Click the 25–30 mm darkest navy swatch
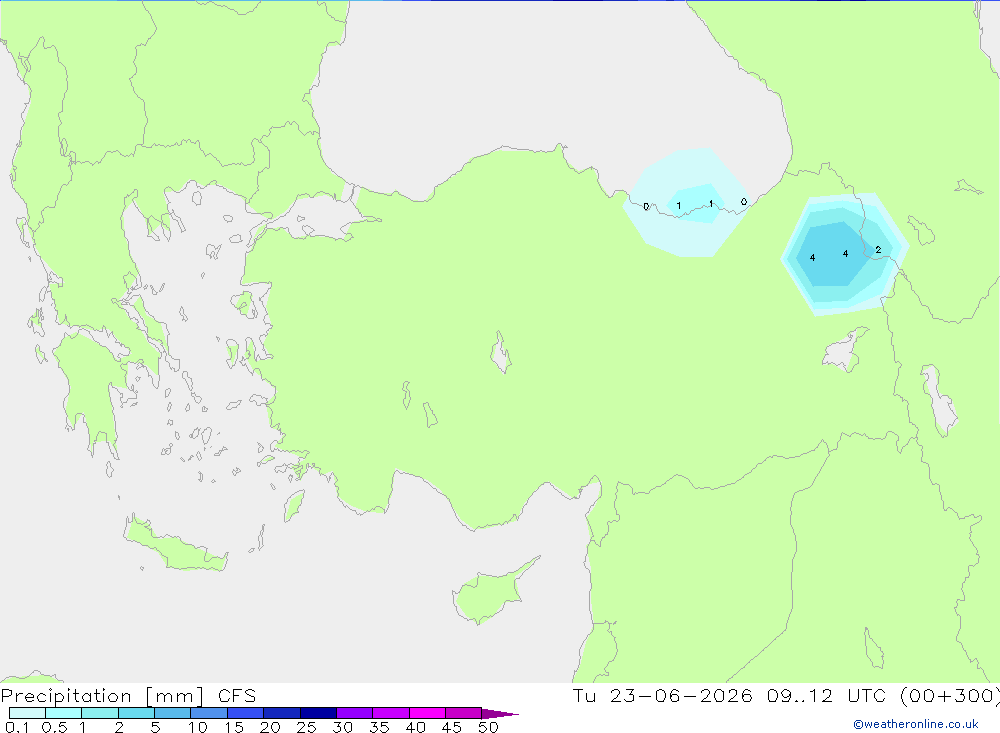This screenshot has height=733, width=1000. (318, 713)
